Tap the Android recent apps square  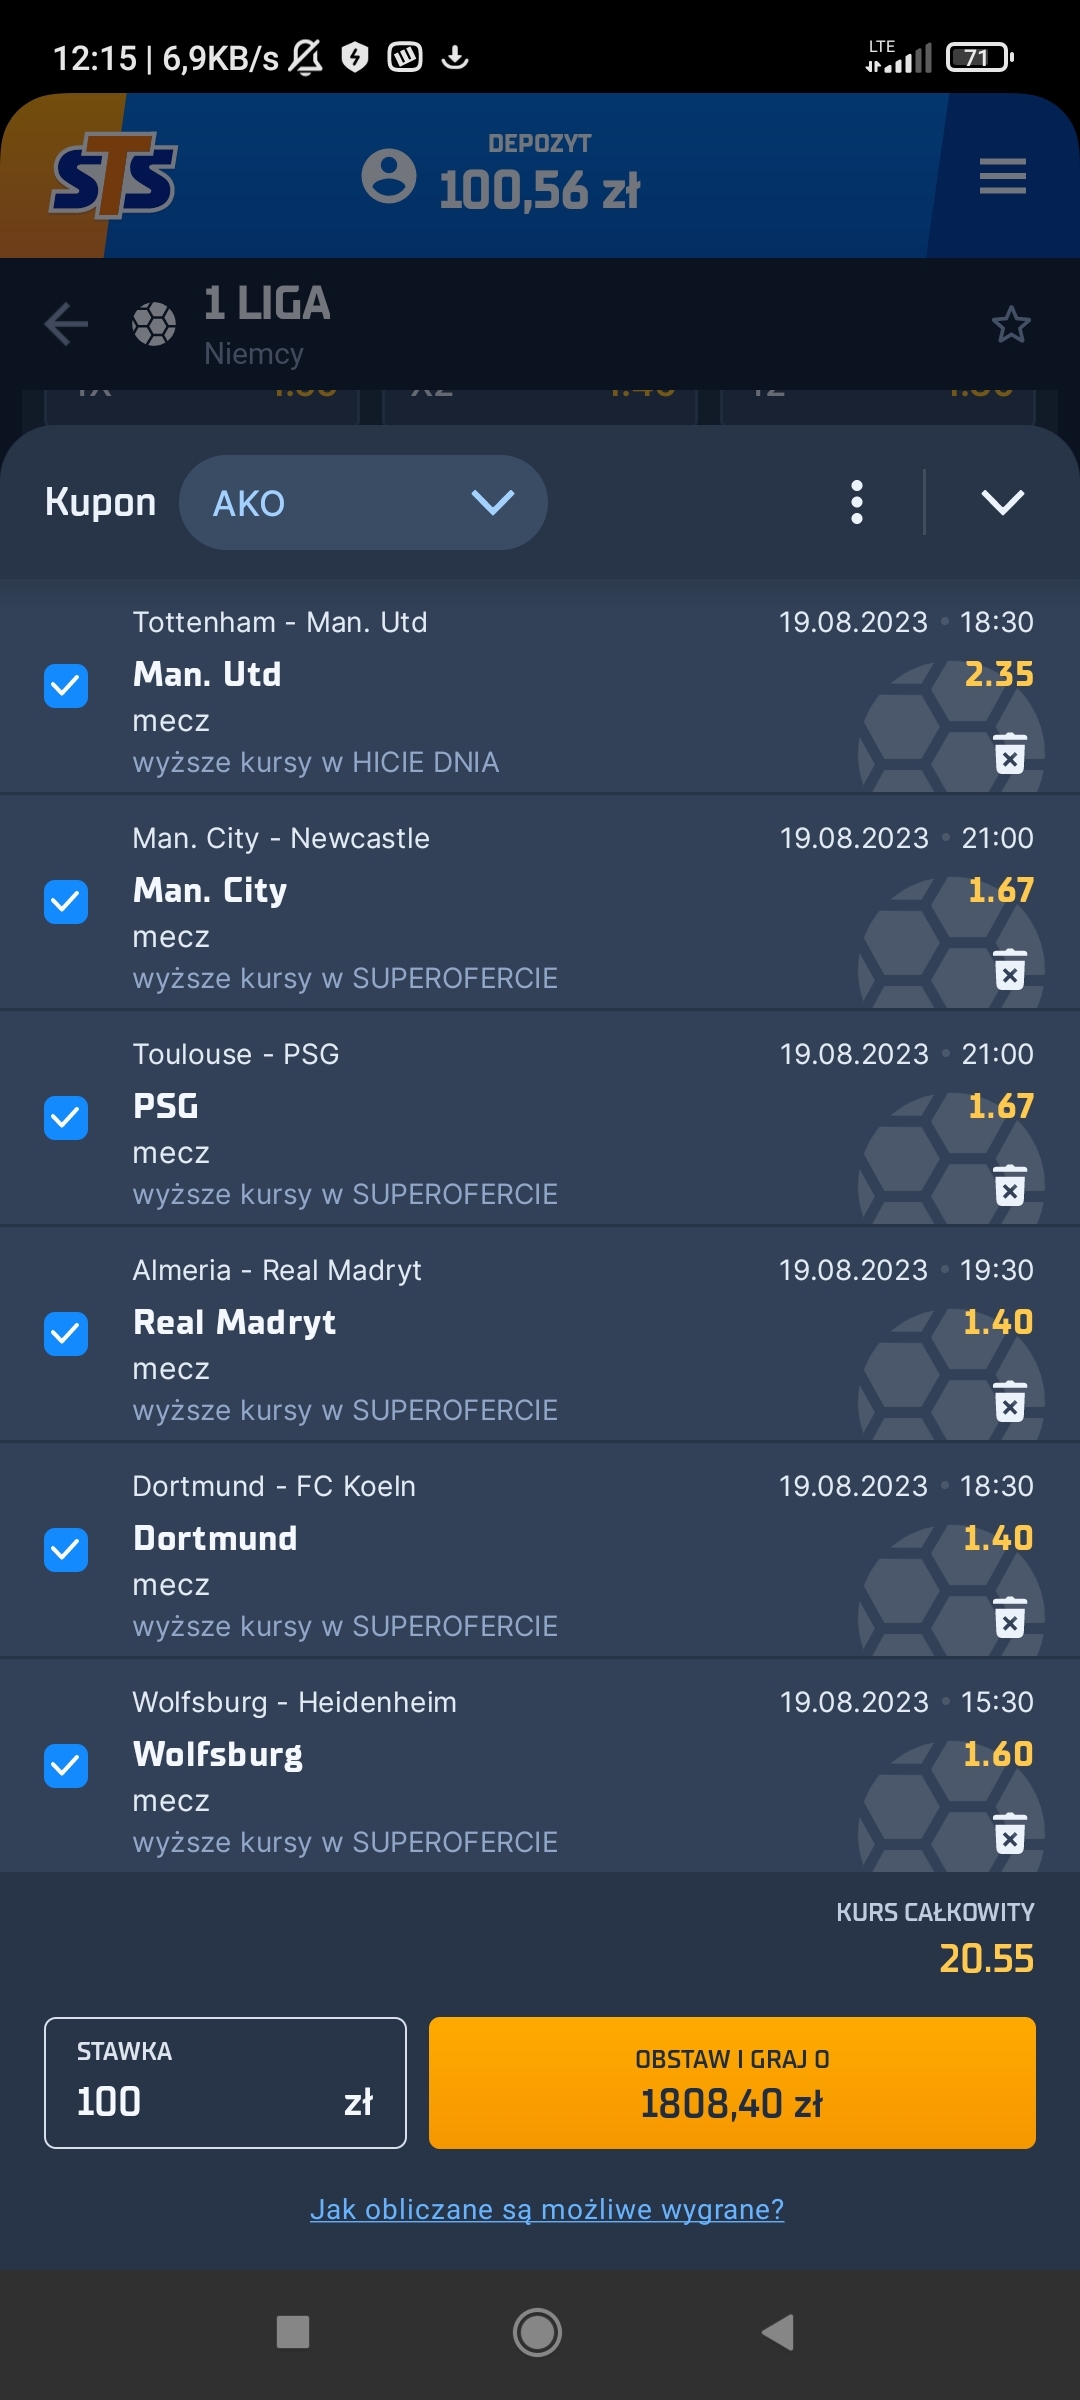[x=292, y=2332]
